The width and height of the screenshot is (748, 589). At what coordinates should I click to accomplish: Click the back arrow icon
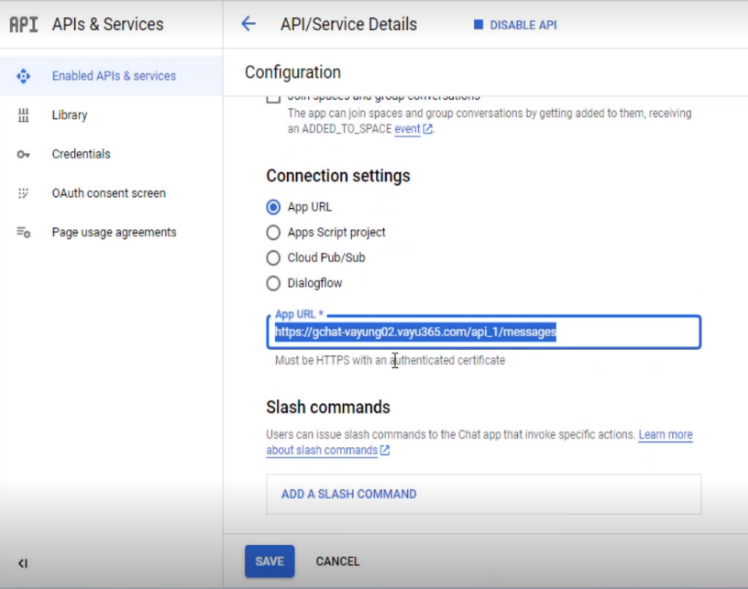[x=249, y=24]
